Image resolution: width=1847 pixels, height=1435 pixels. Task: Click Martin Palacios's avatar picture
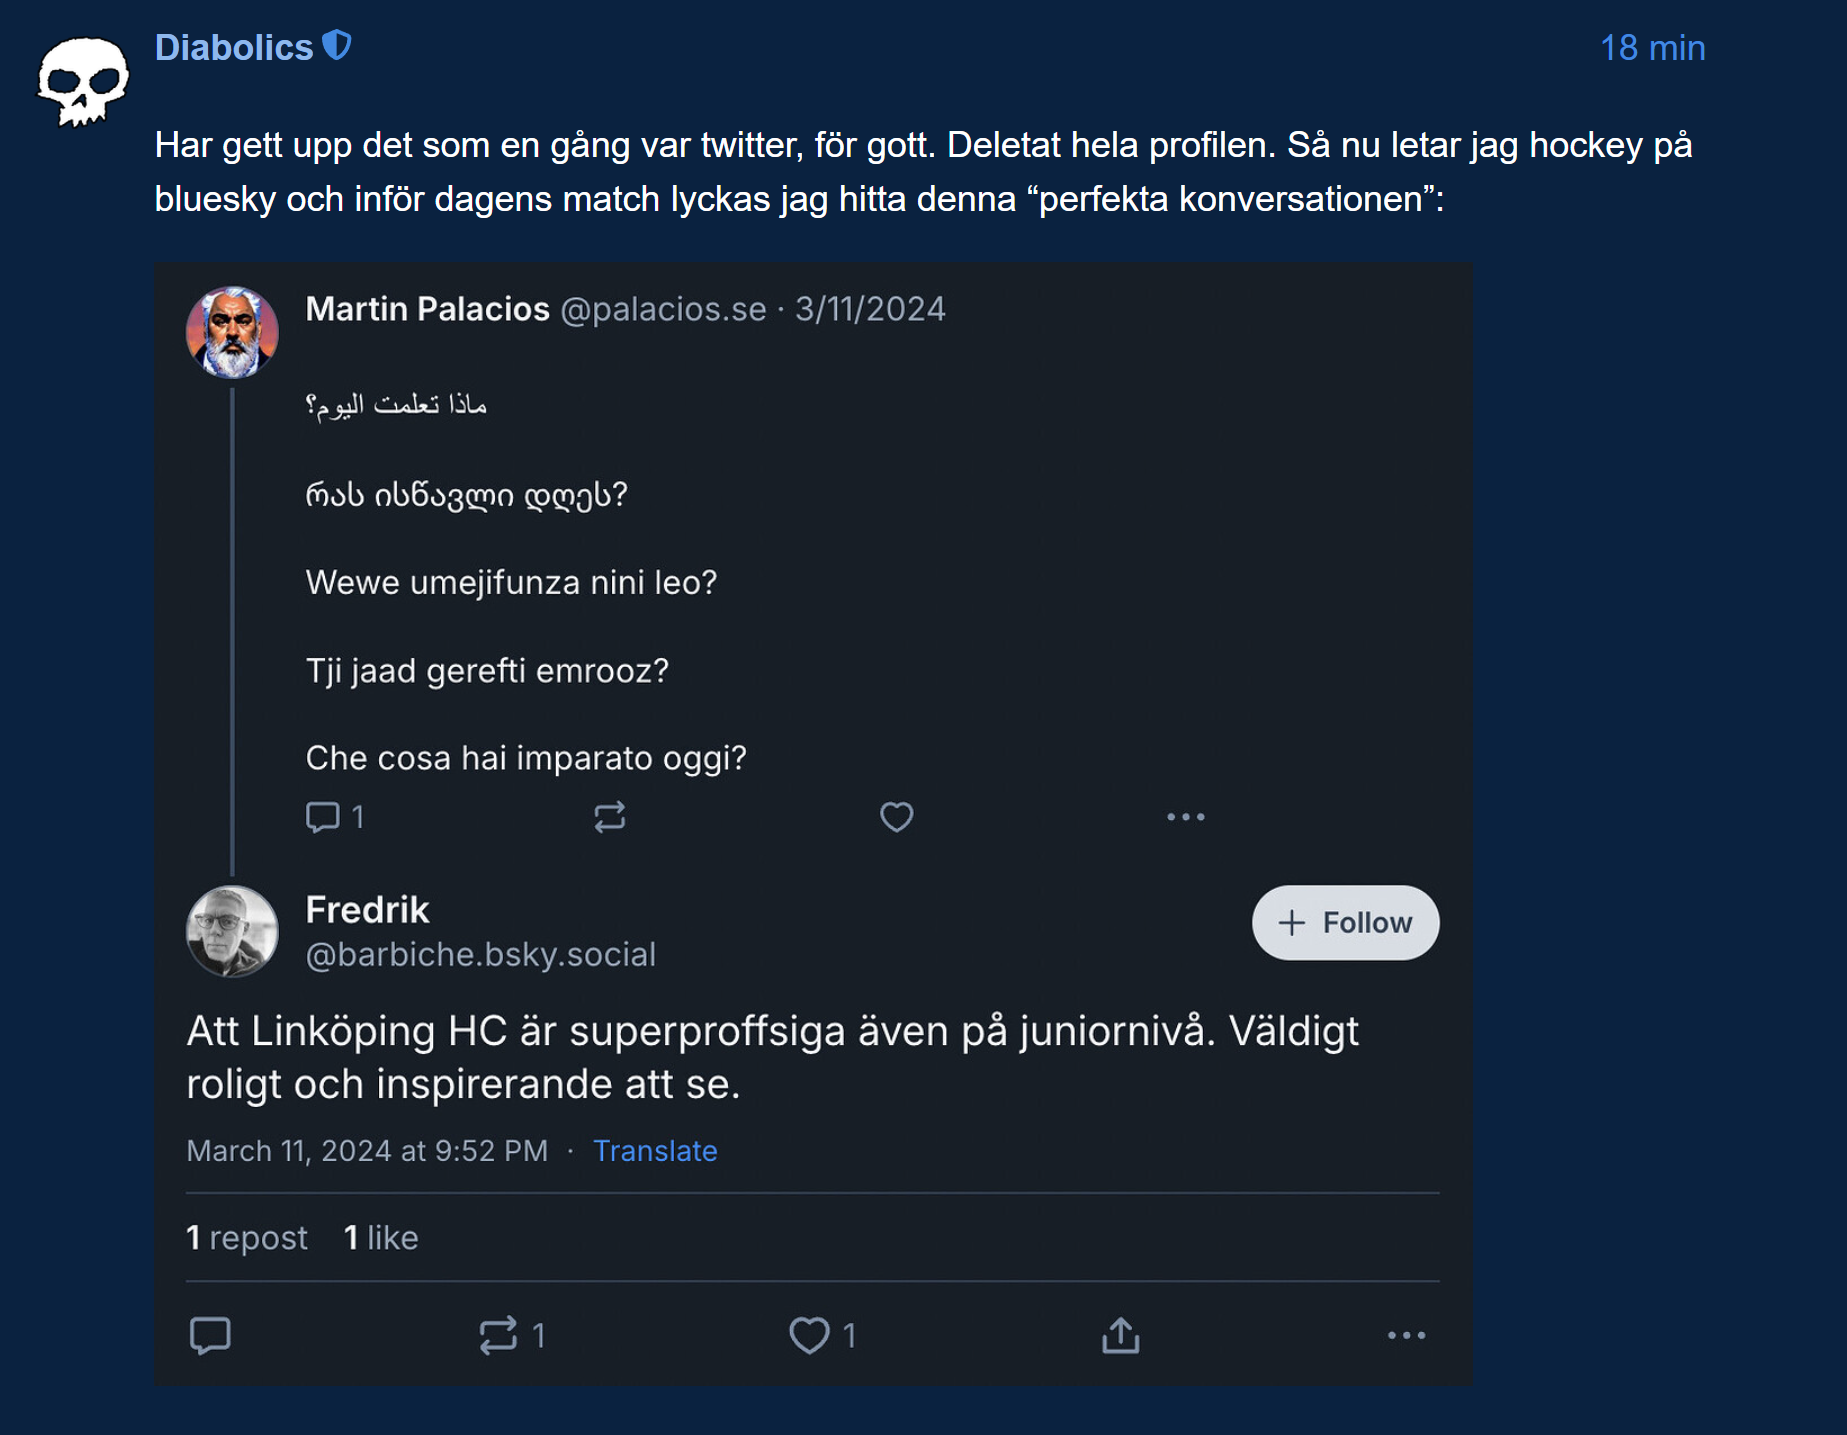point(232,332)
